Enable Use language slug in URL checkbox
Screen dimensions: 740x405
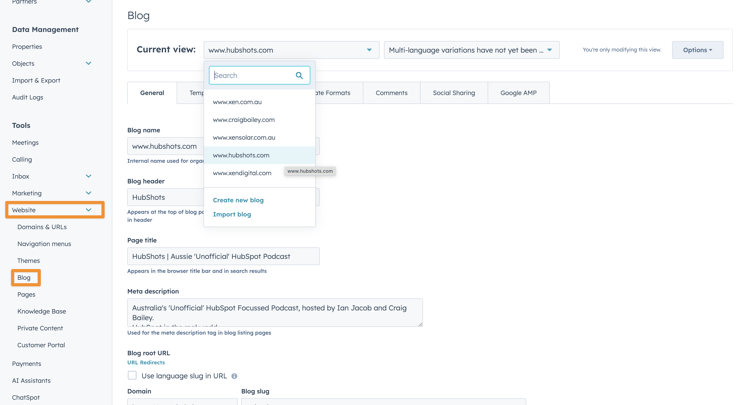(132, 376)
